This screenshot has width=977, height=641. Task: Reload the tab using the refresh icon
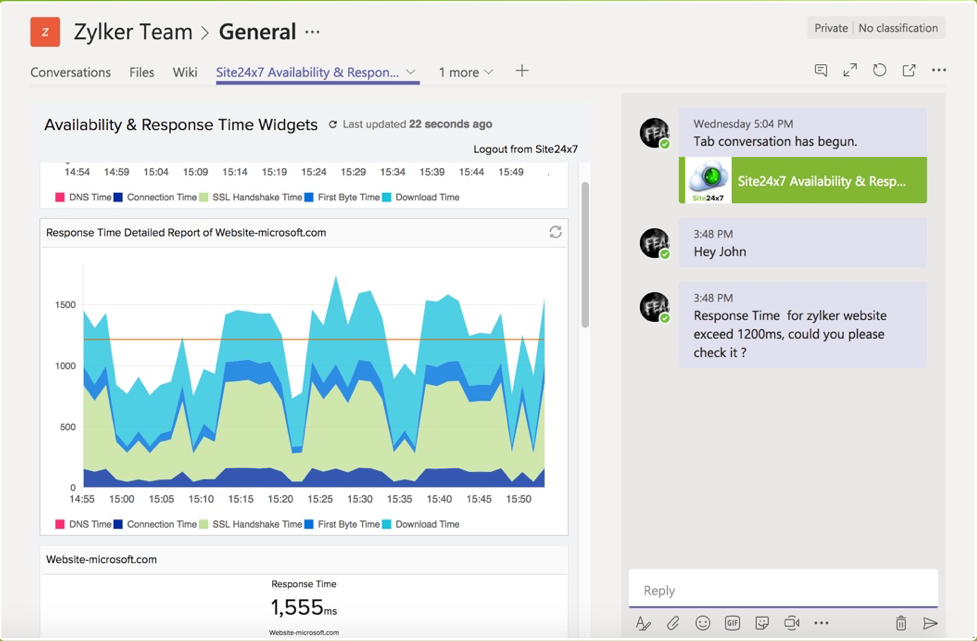[x=879, y=70]
